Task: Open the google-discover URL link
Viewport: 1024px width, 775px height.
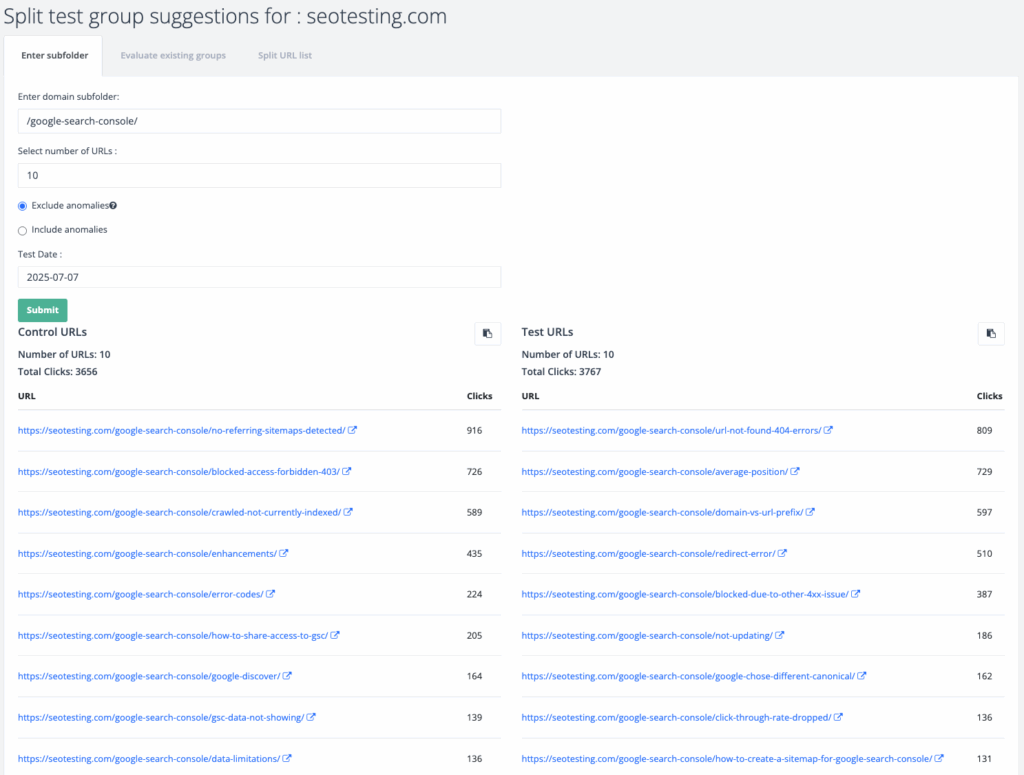Action: [149, 676]
